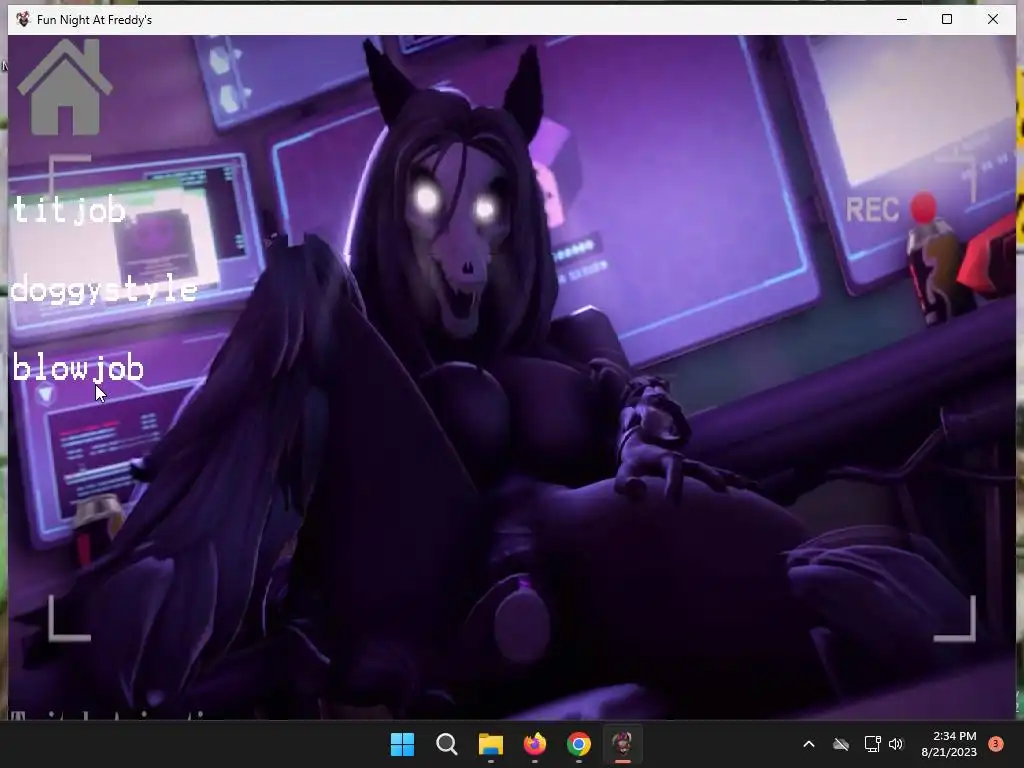
Task: Open the notification badge showing 3
Action: (996, 744)
